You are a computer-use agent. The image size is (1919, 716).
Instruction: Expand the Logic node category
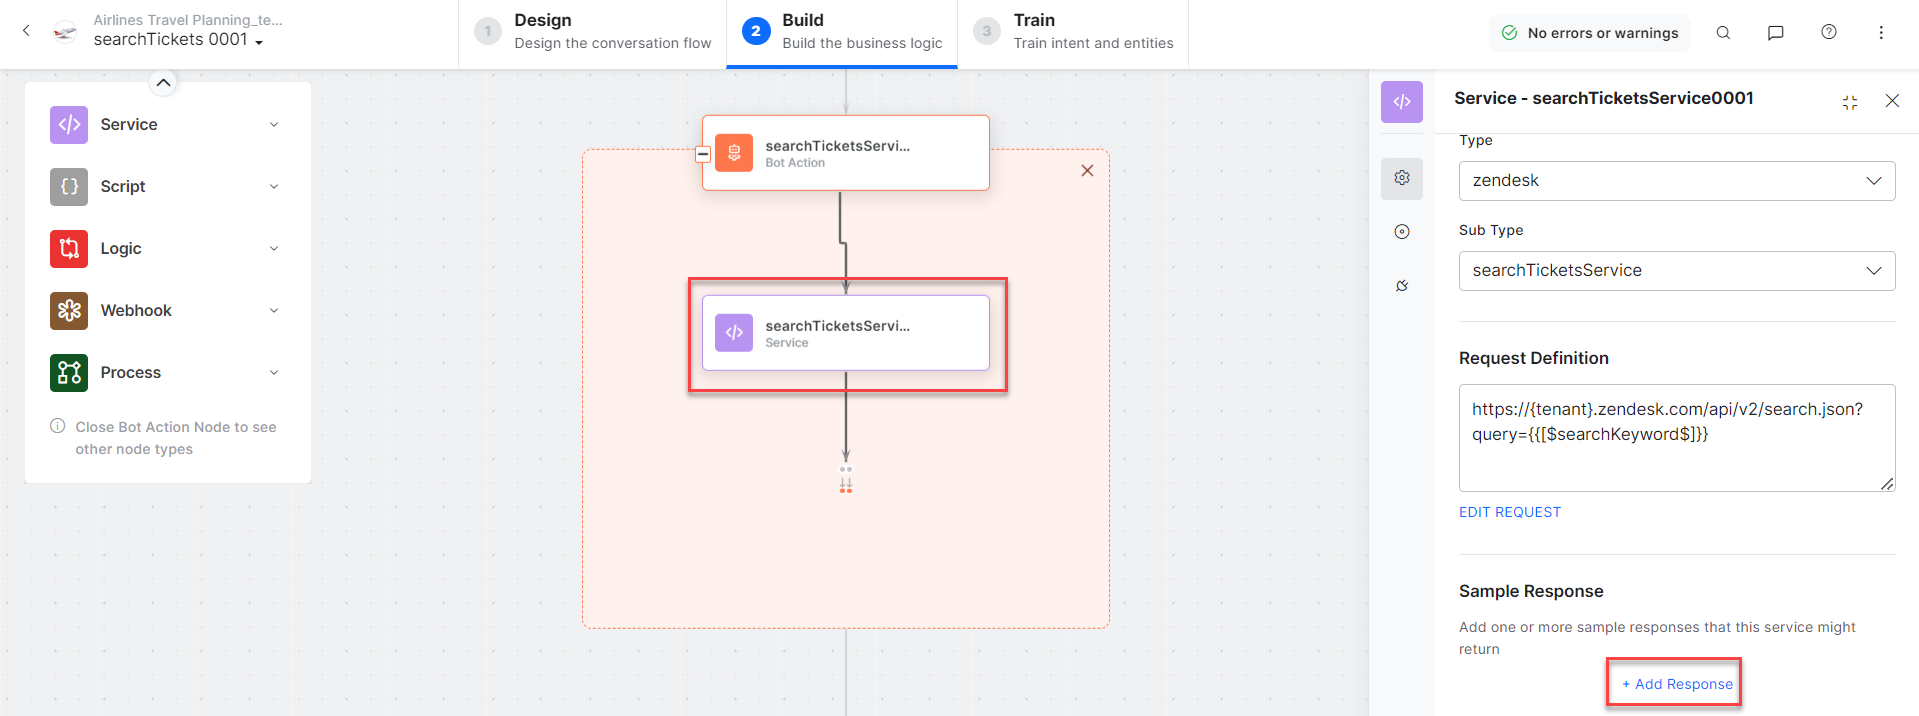tap(273, 249)
